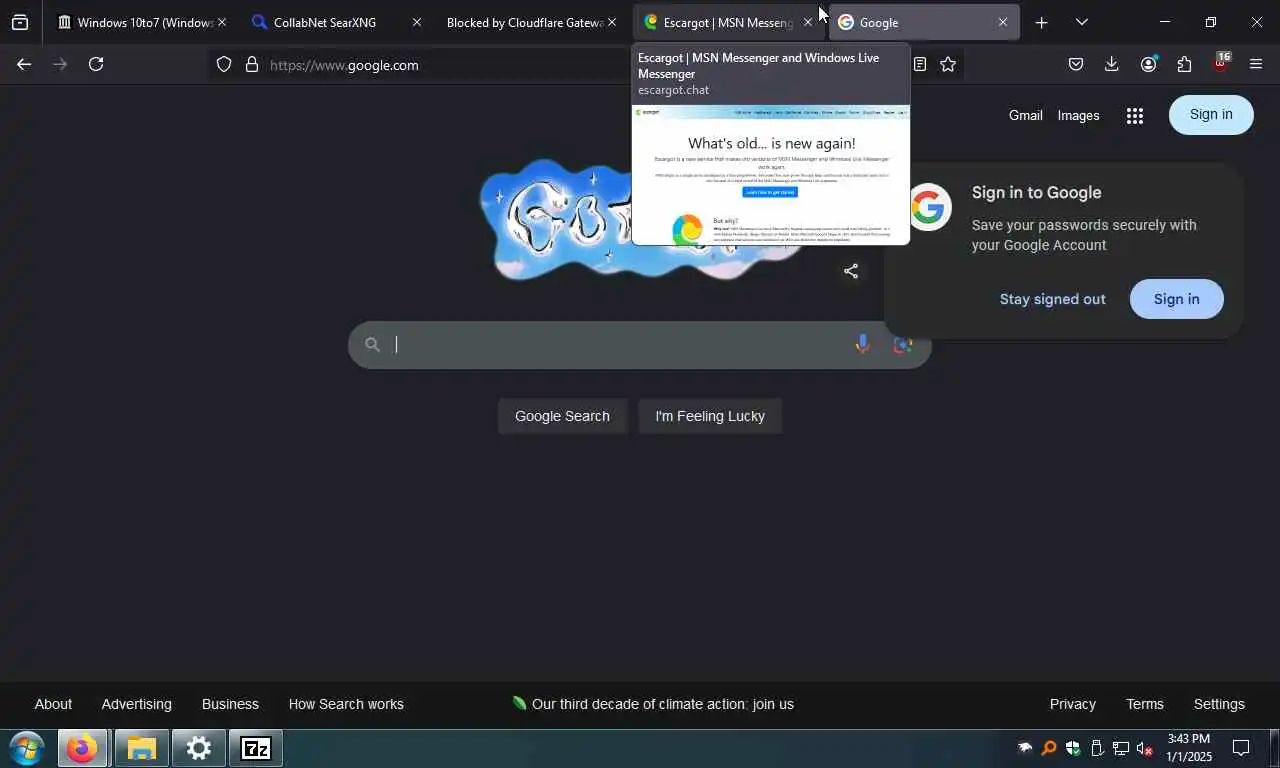Open the Windows Start menu
Image resolution: width=1280 pixels, height=768 pixels.
[26, 748]
